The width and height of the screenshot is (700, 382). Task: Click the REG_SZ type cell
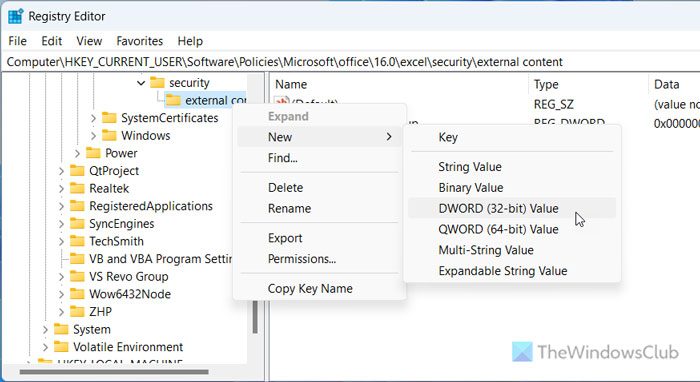(x=554, y=104)
